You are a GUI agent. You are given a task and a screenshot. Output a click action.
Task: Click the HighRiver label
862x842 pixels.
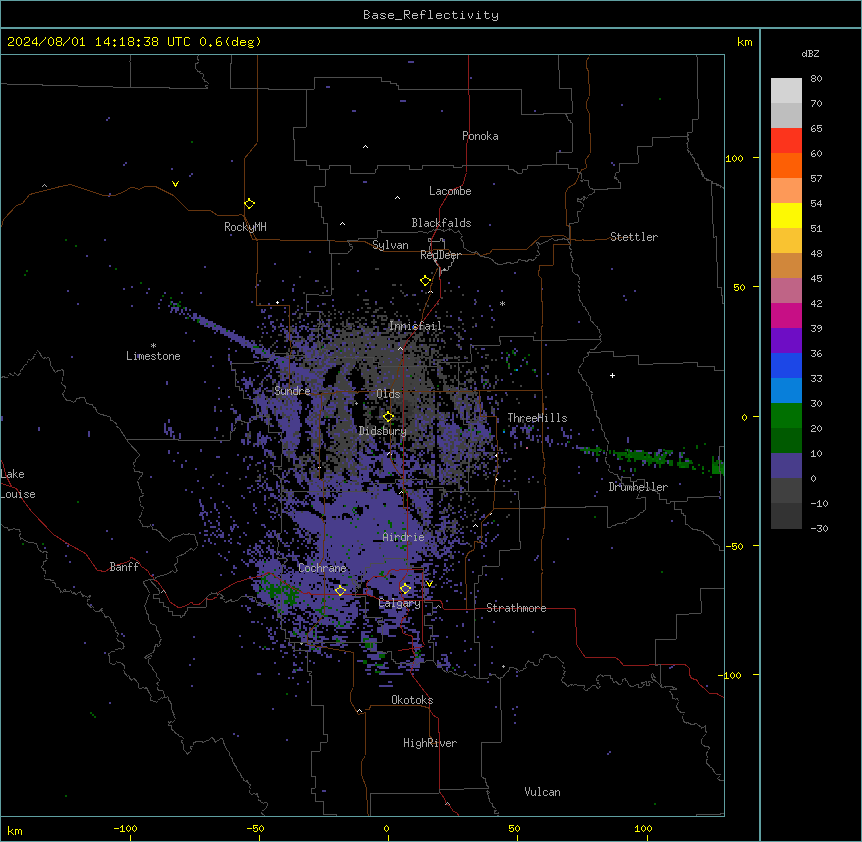[430, 743]
